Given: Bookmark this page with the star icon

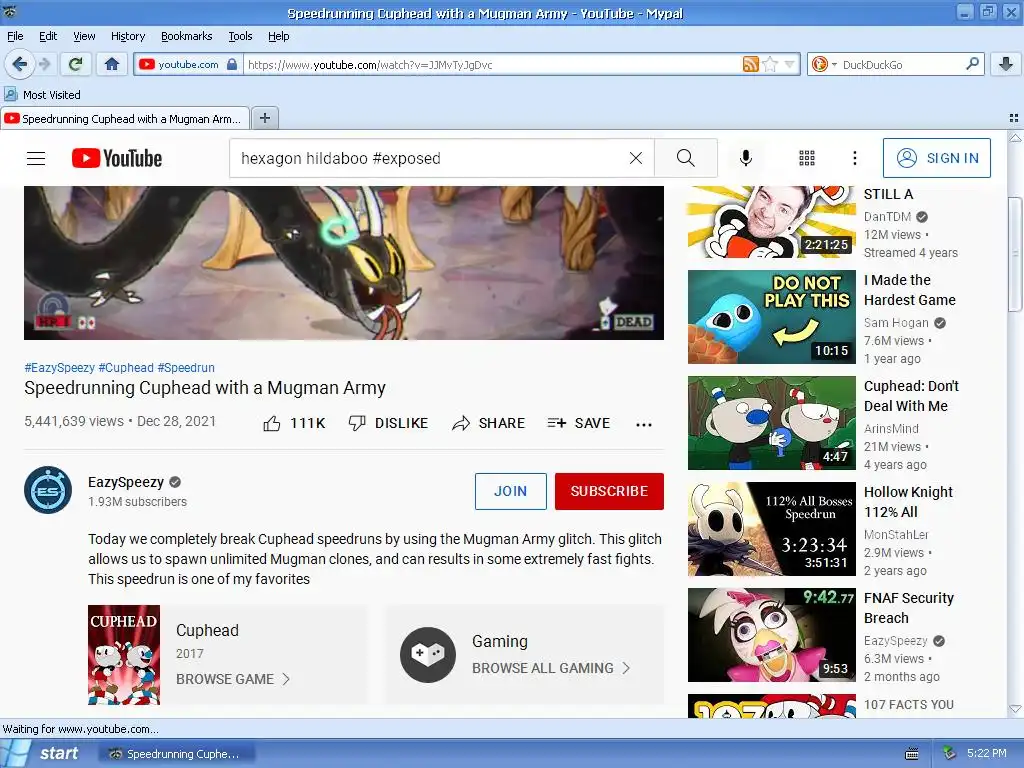Looking at the screenshot, I should (x=770, y=64).
